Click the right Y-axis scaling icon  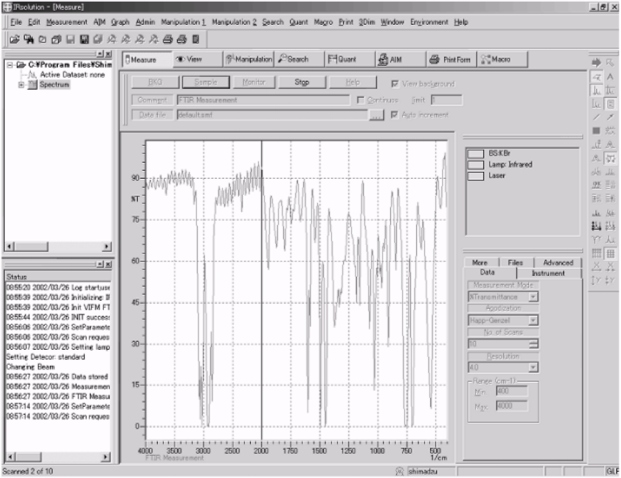tap(610, 280)
